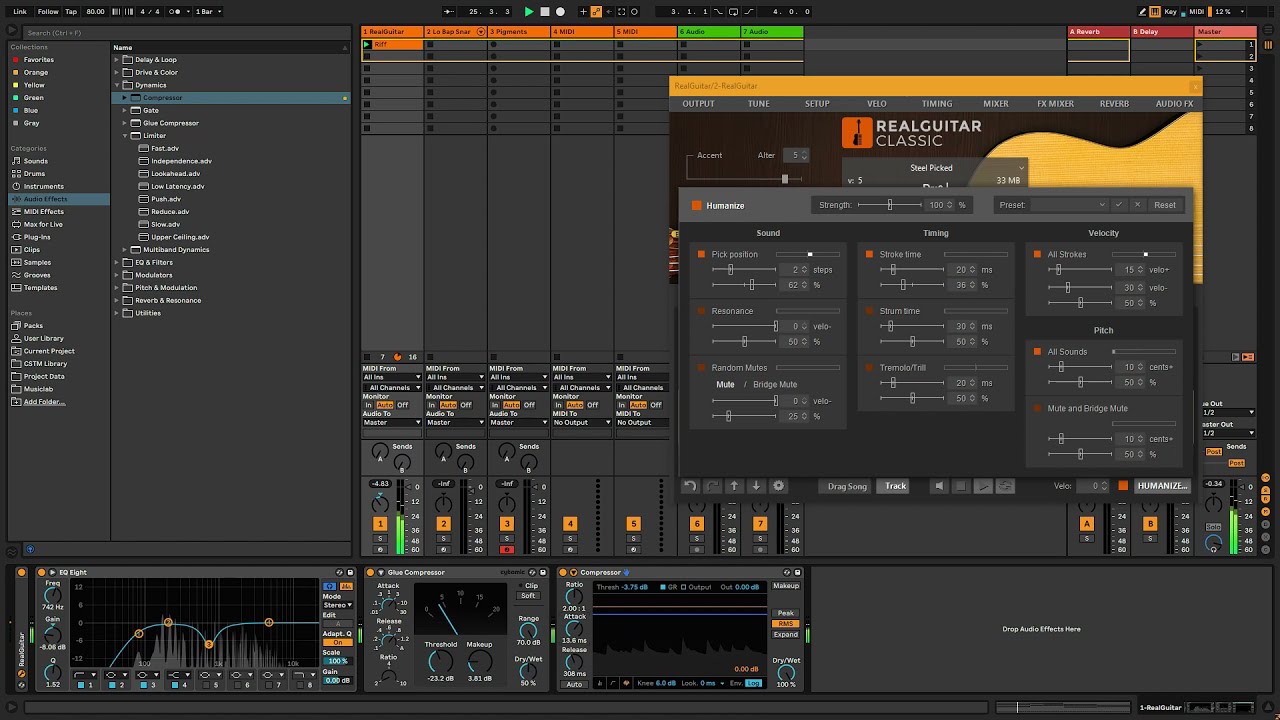Image resolution: width=1280 pixels, height=720 pixels.
Task: Toggle the Key map mode button
Action: coord(1171,12)
